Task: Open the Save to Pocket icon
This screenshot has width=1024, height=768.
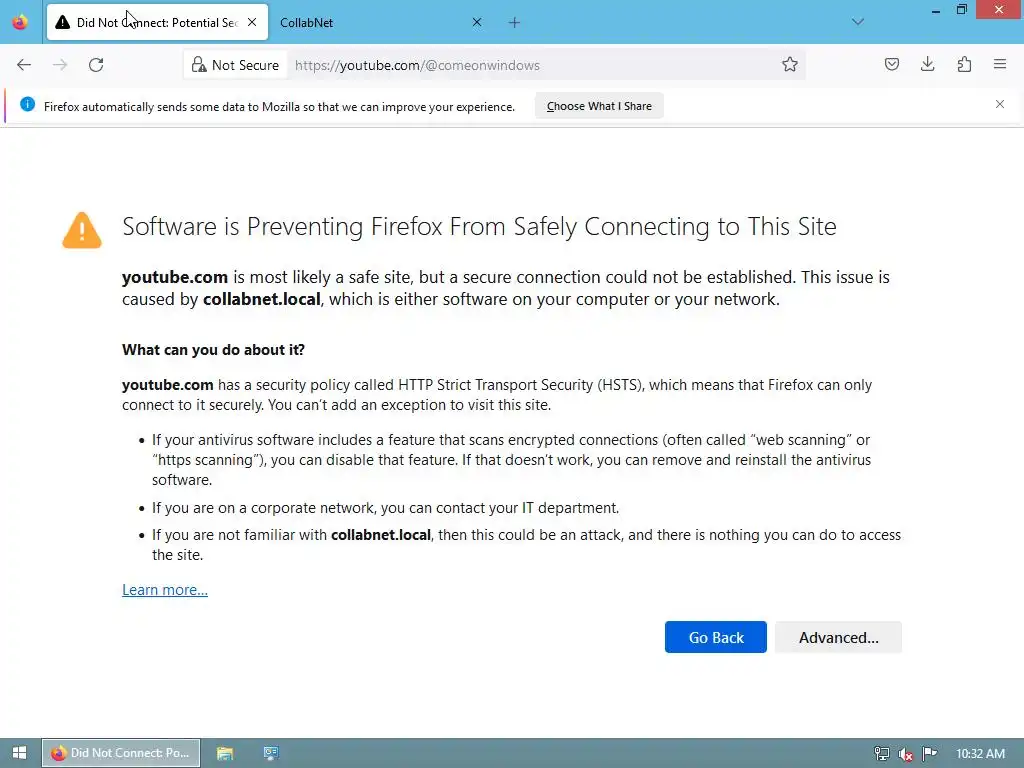Action: [x=891, y=64]
